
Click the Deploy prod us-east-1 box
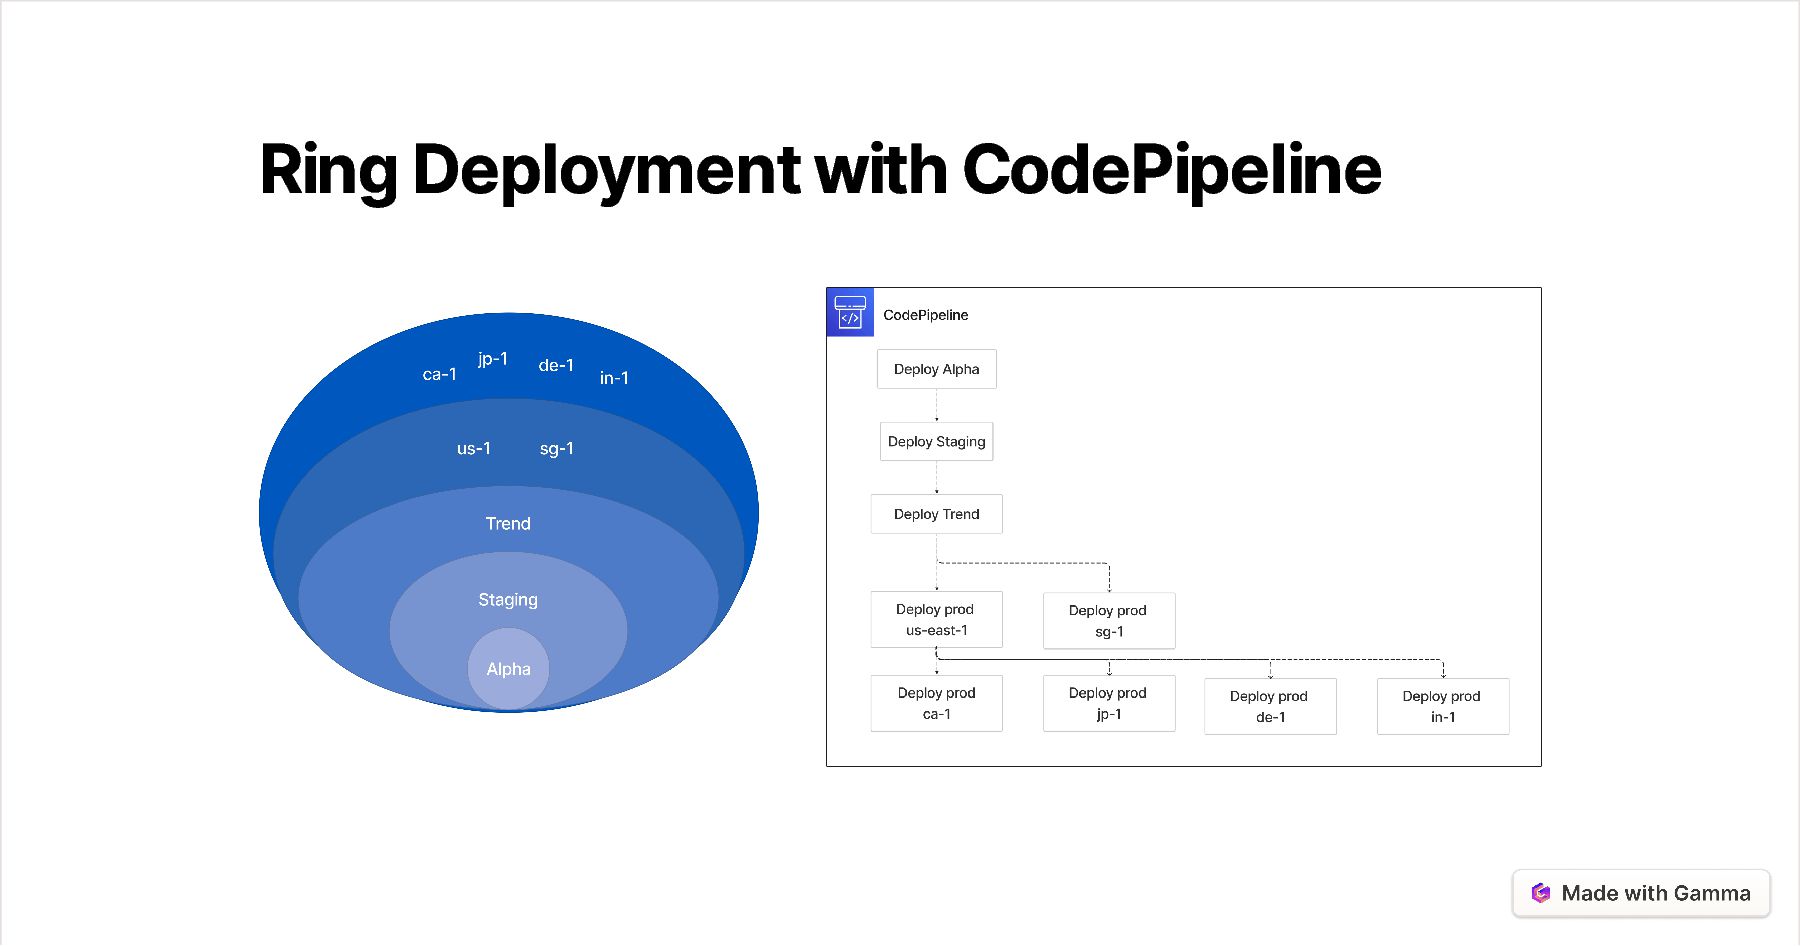coord(937,620)
